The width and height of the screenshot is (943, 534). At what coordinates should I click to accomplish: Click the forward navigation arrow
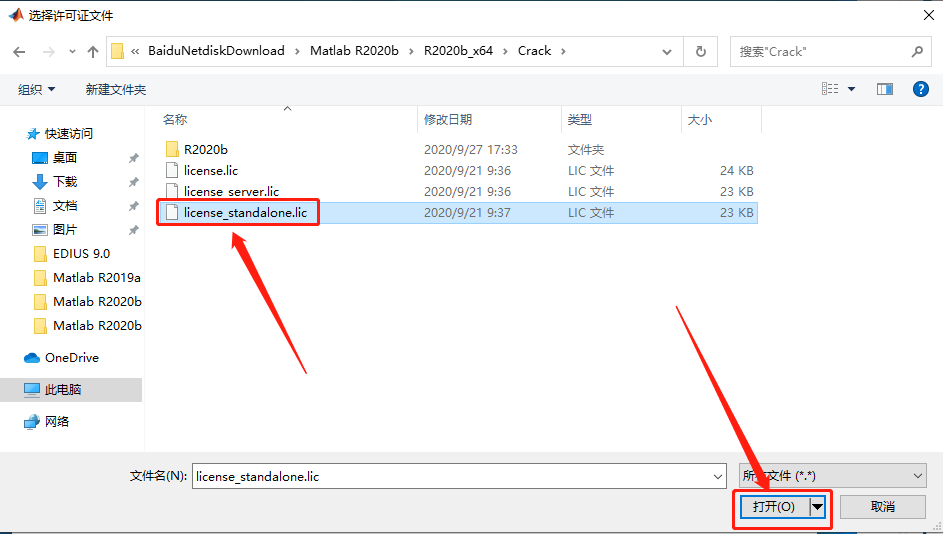[49, 52]
